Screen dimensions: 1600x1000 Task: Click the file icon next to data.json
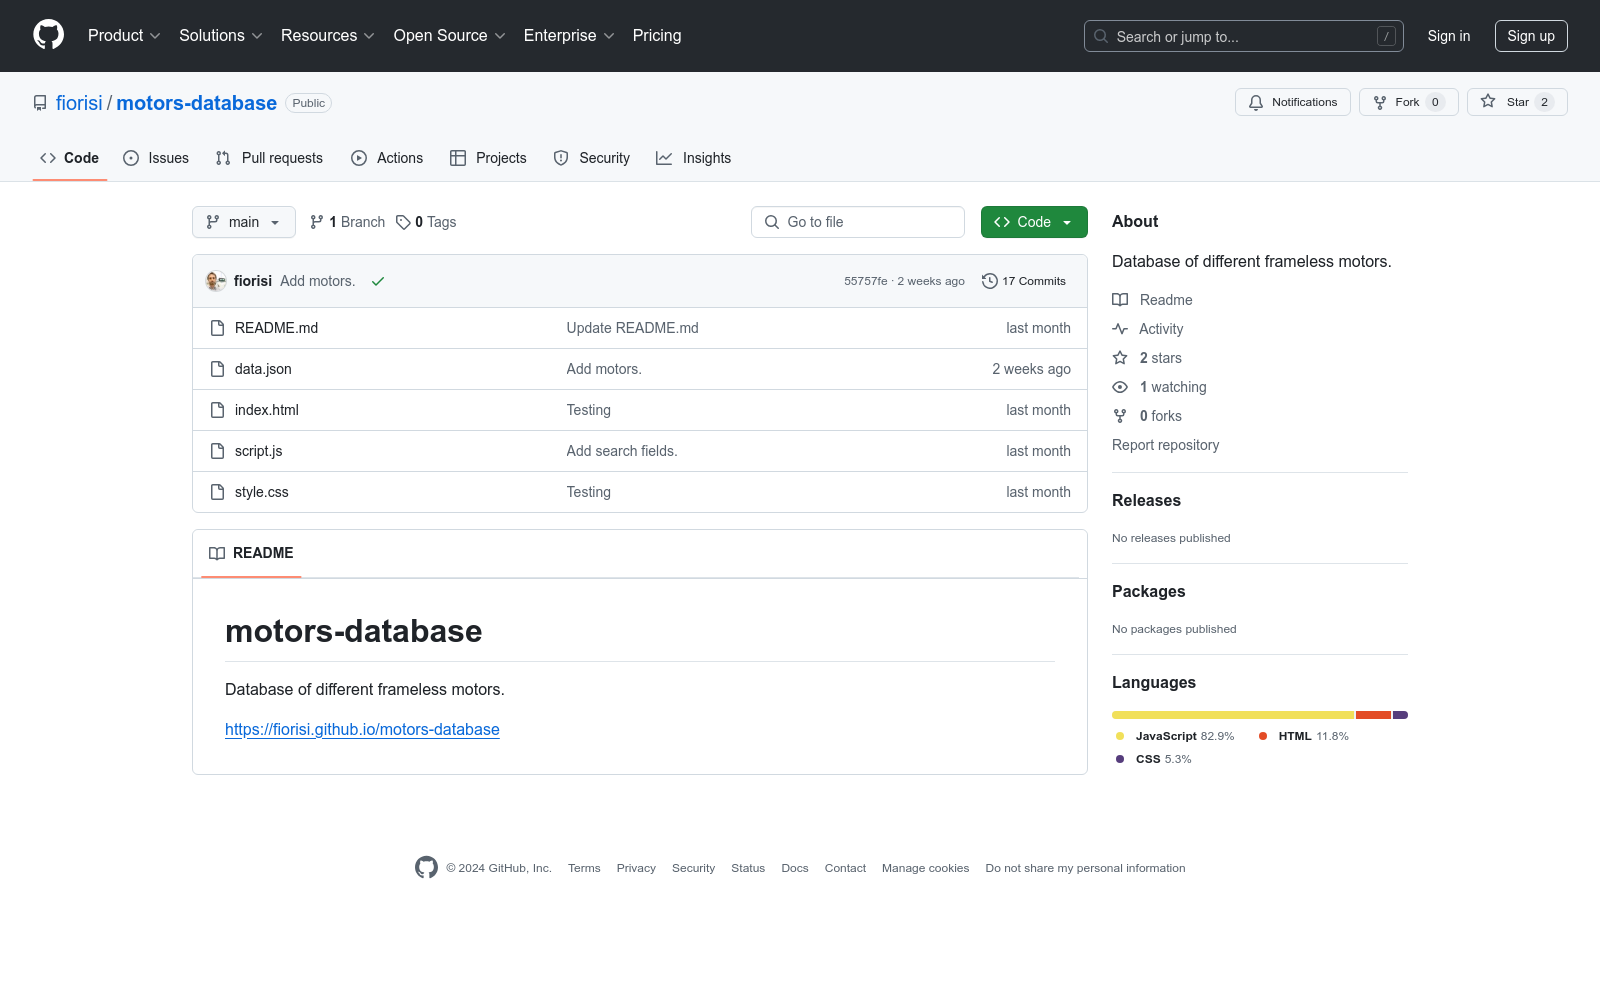pos(217,369)
